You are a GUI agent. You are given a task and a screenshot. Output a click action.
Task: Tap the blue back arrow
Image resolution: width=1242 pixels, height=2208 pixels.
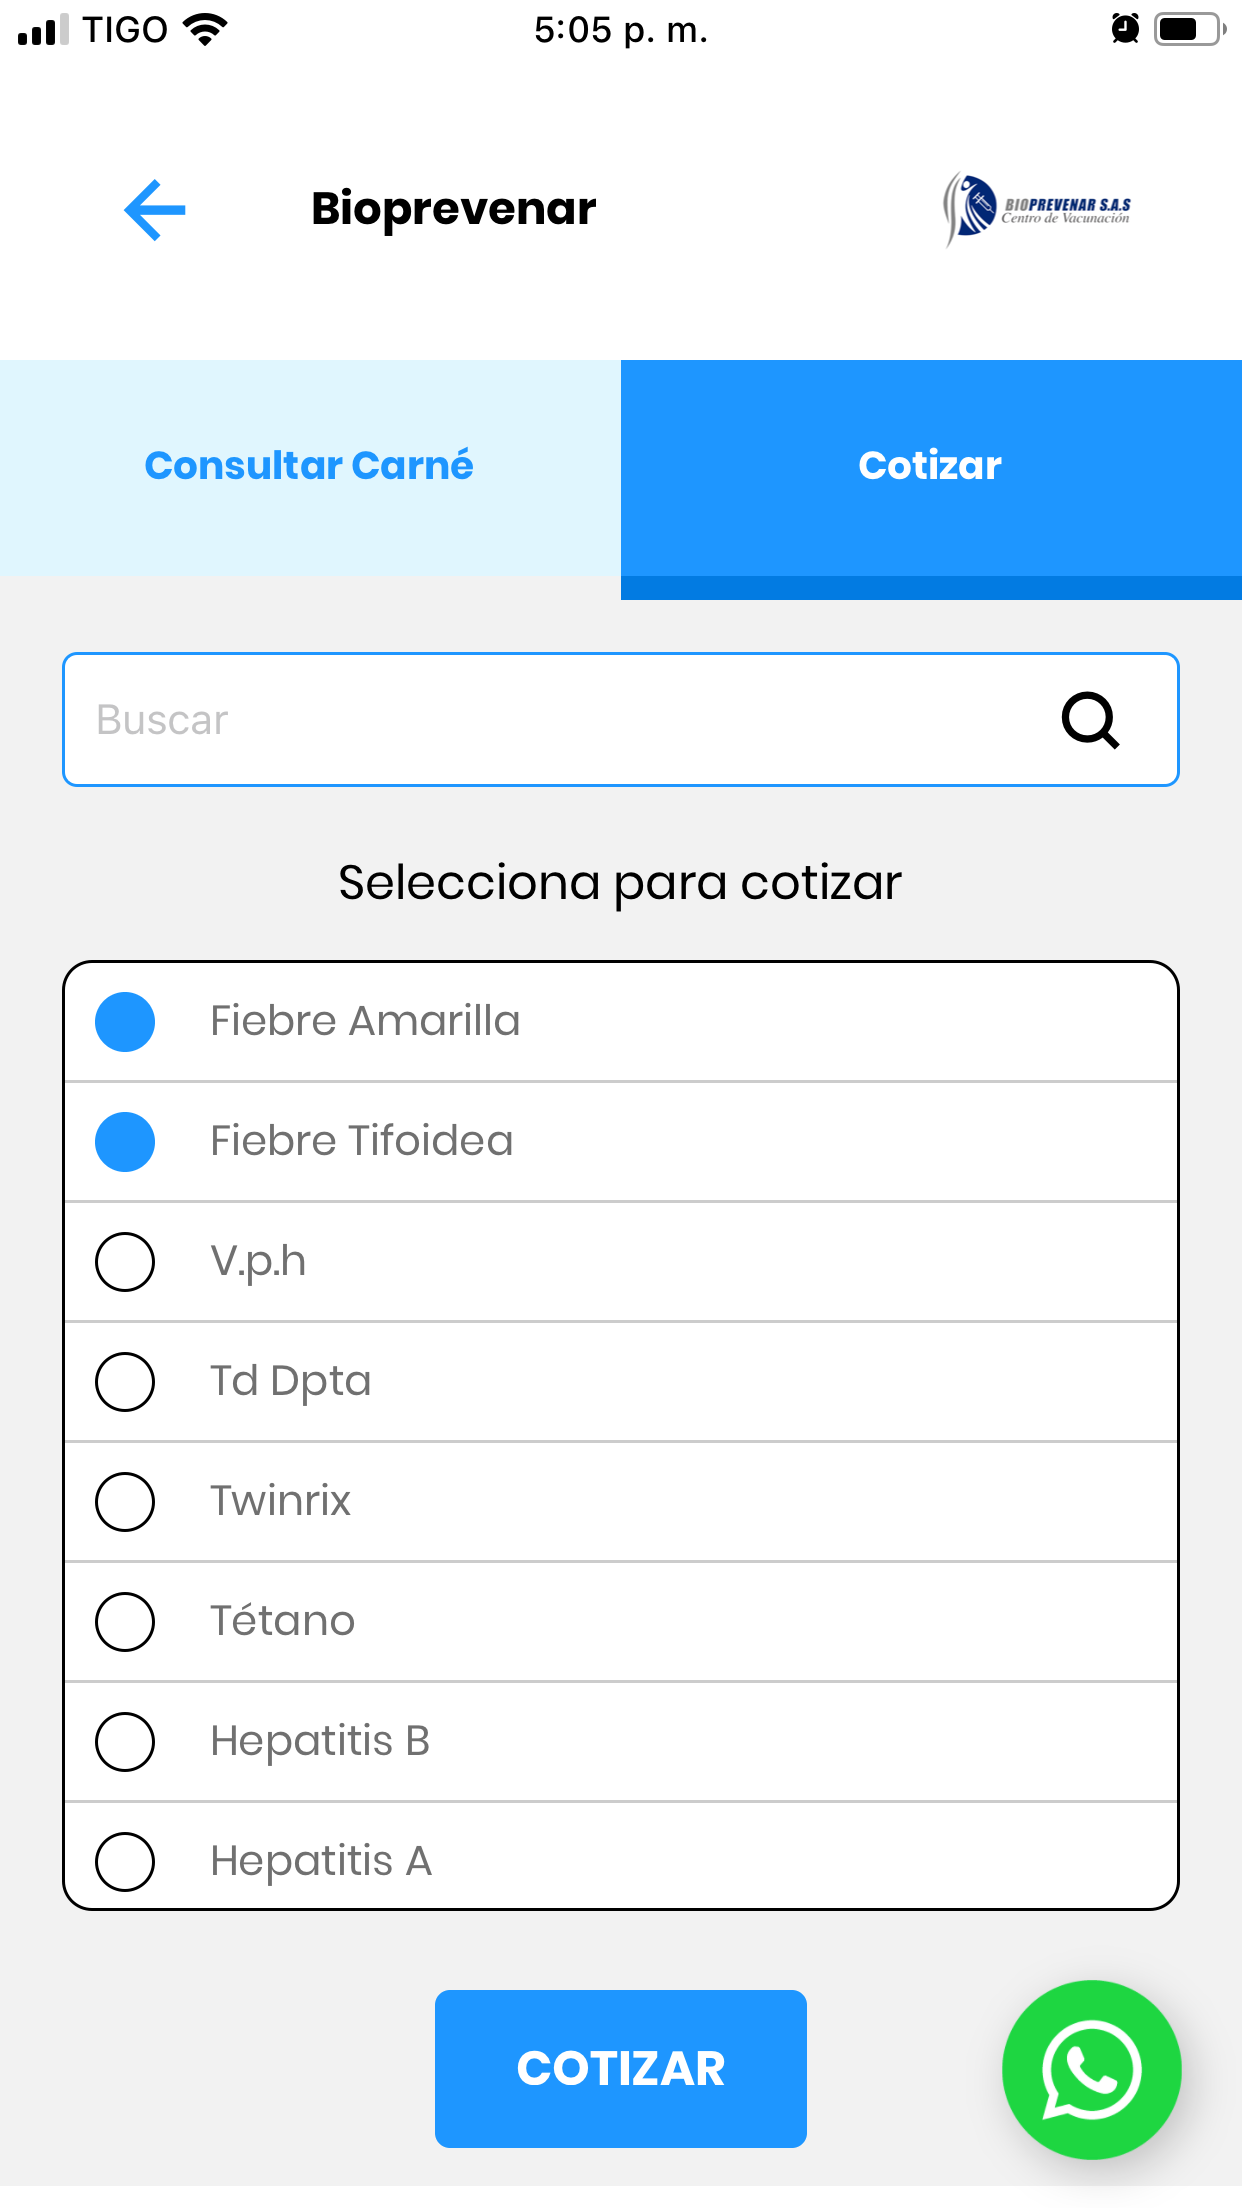coord(155,210)
